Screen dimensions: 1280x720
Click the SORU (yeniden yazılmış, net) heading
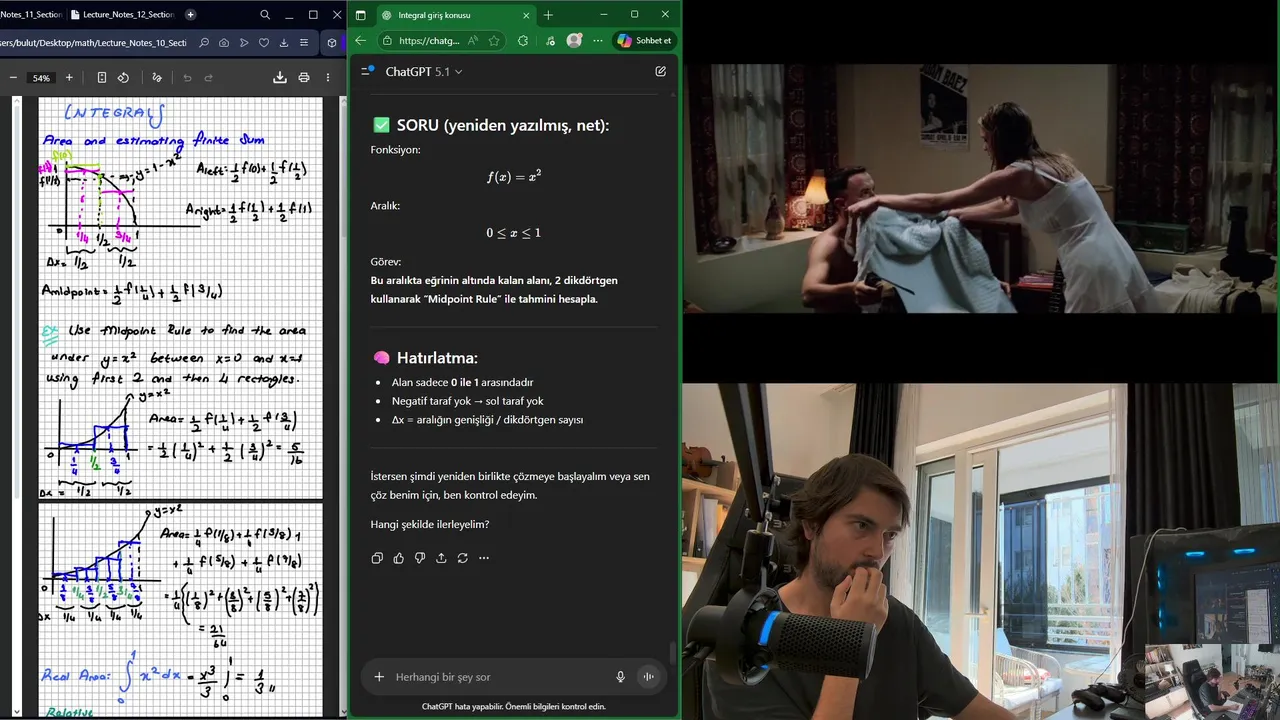[x=503, y=125]
